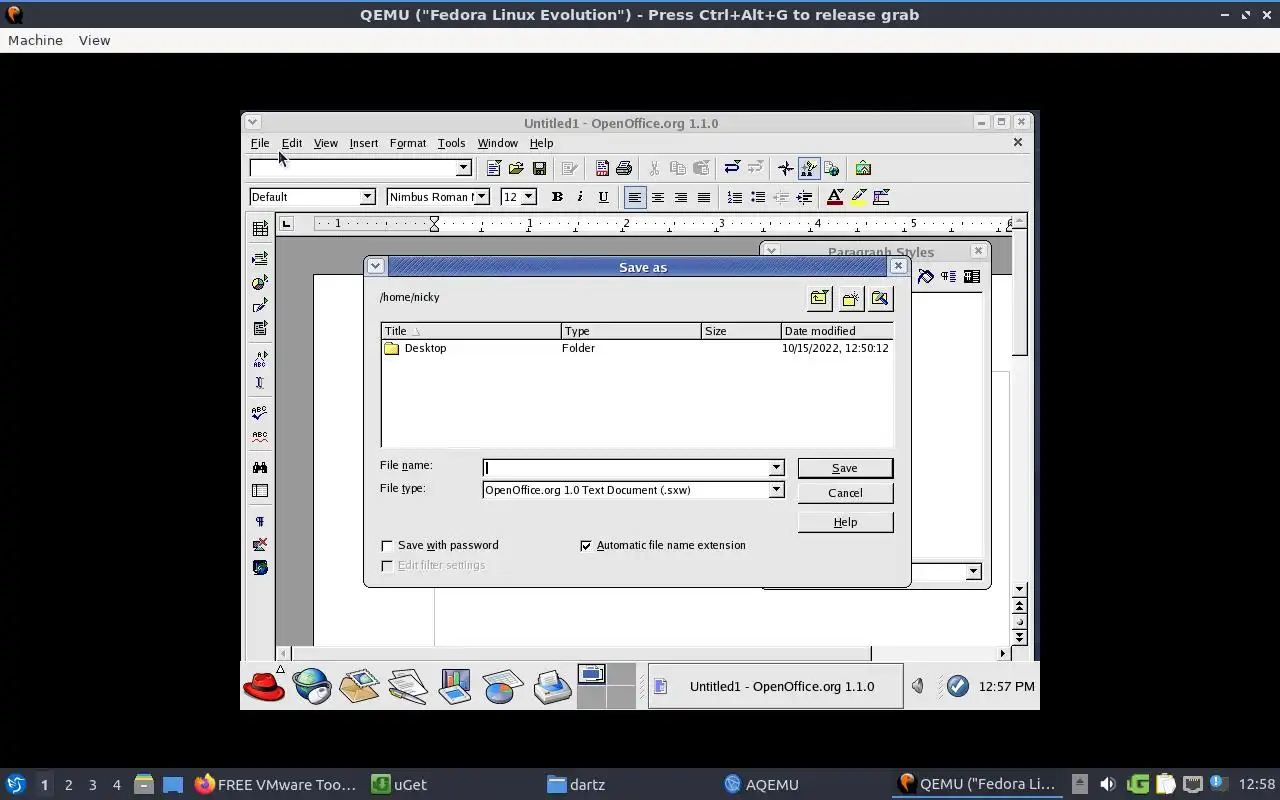The width and height of the screenshot is (1280, 800).
Task: Switch to the Firefox FREE VMware taskbar item
Action: (275, 785)
